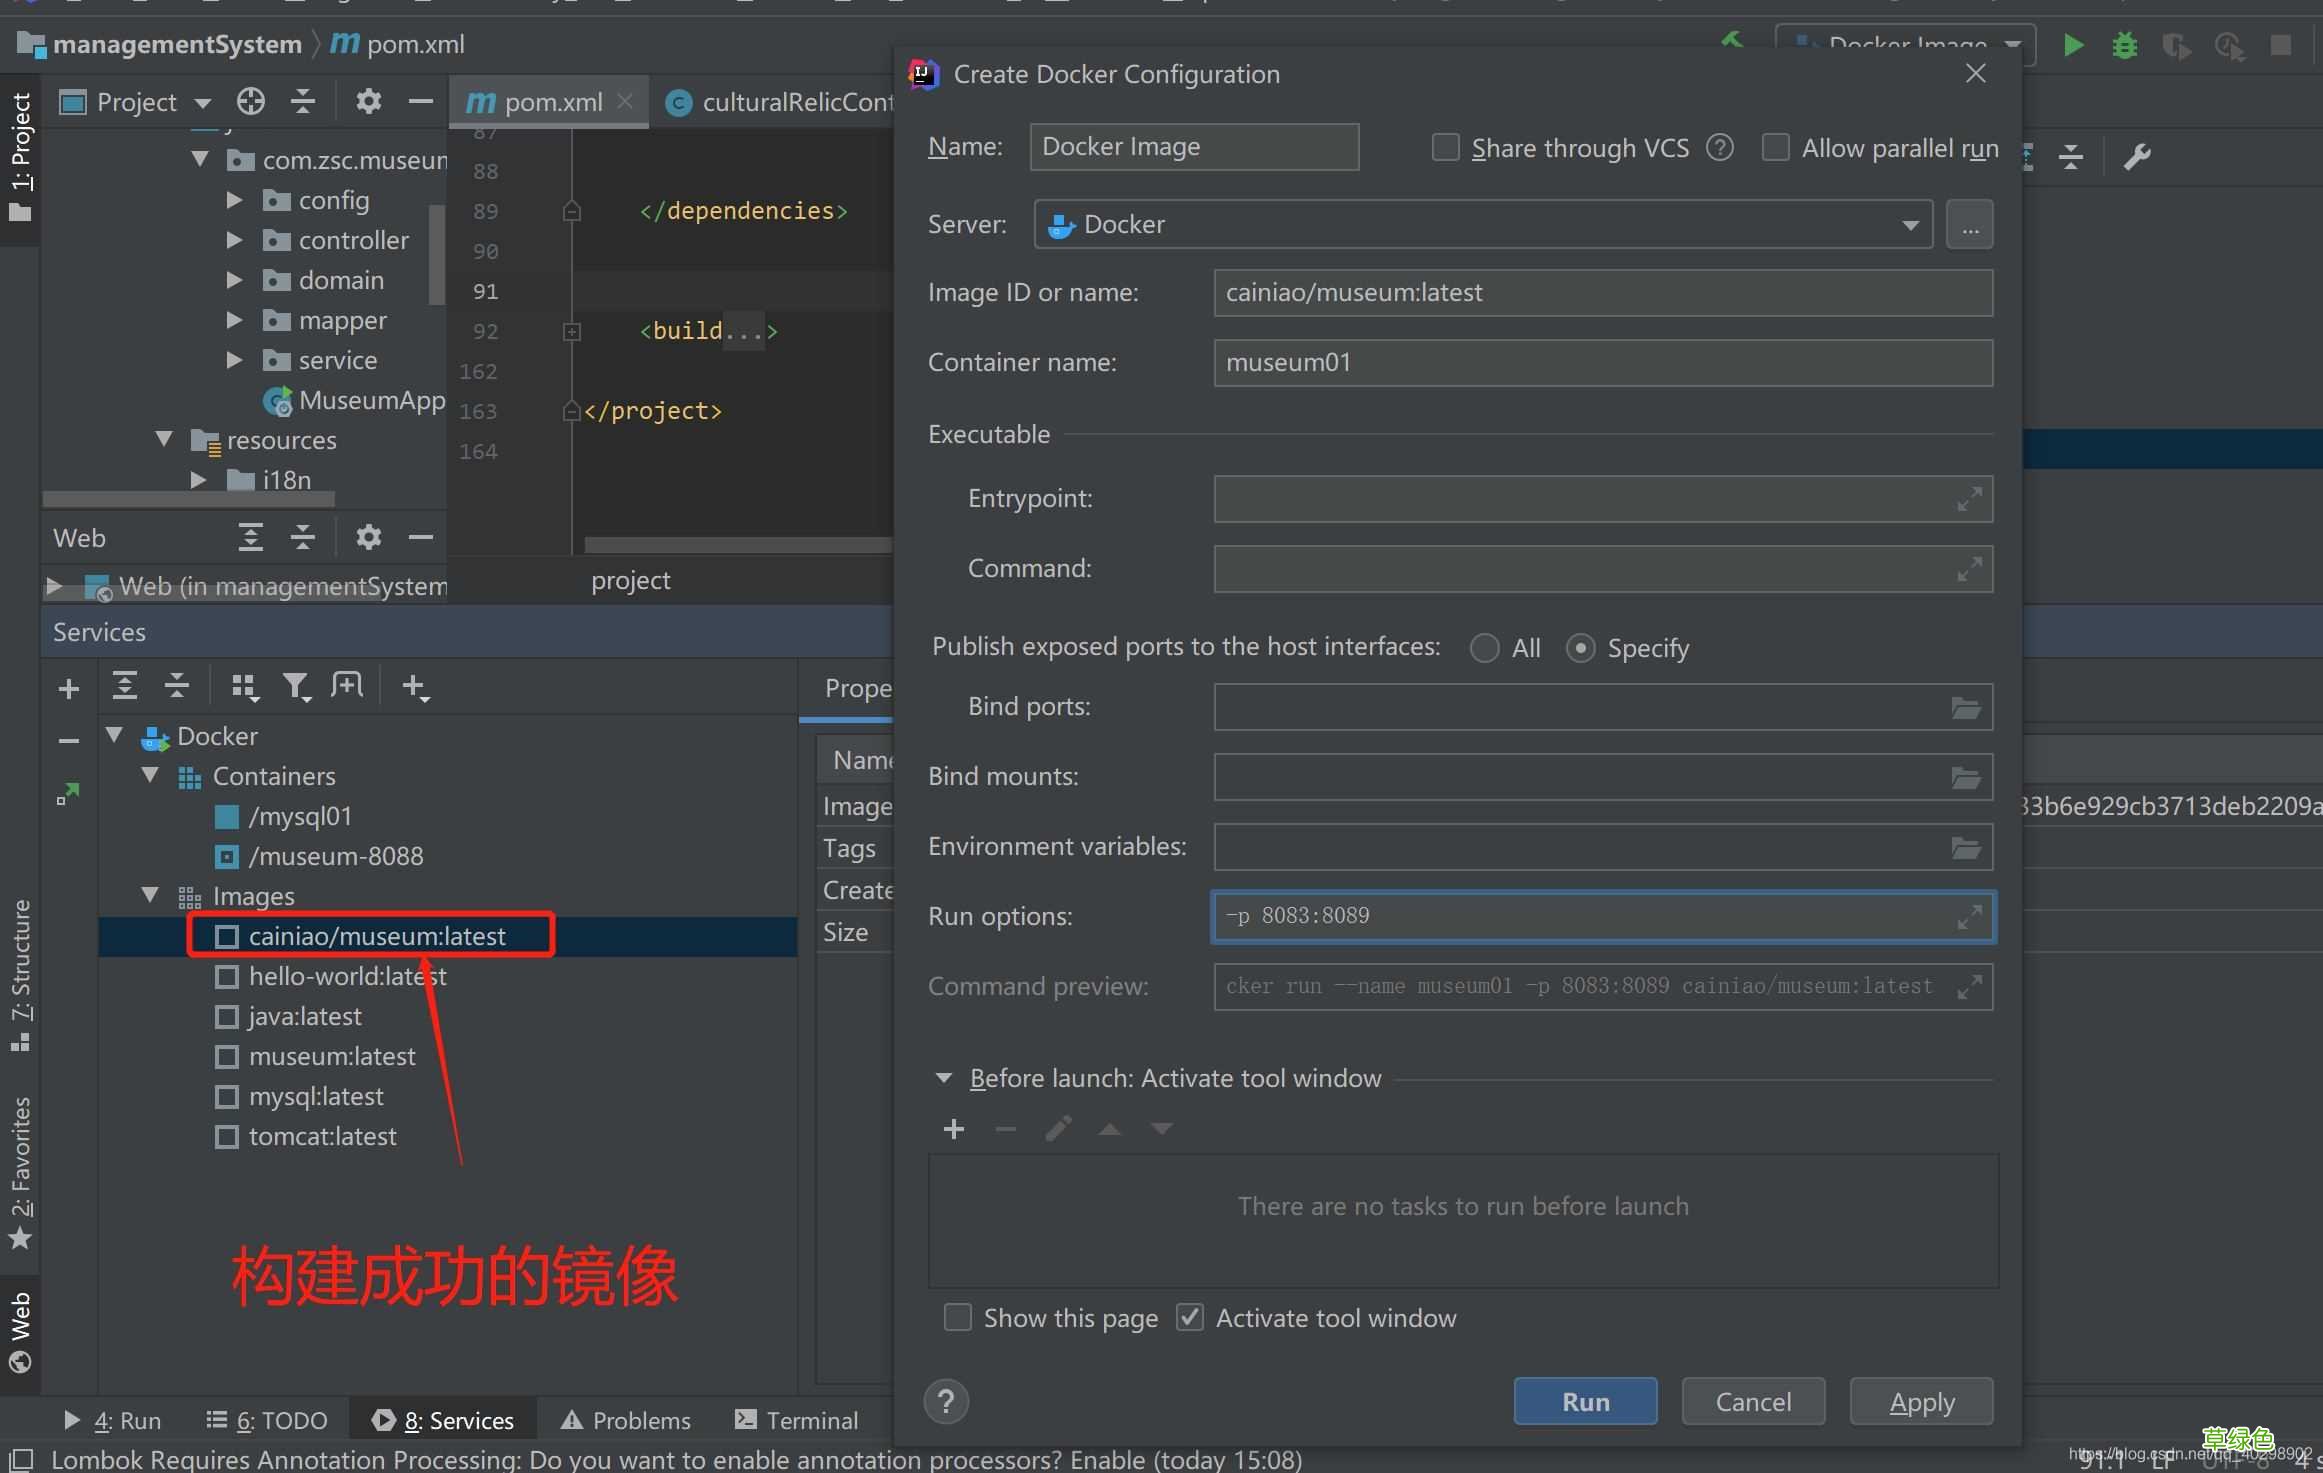Click Add Service dropdown plus icon
The width and height of the screenshot is (2323, 1473).
tap(415, 687)
